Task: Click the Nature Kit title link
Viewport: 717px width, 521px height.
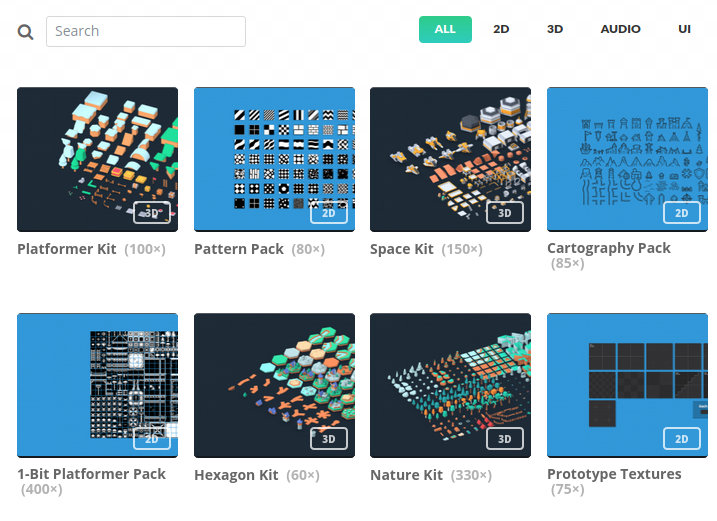Action: [408, 475]
